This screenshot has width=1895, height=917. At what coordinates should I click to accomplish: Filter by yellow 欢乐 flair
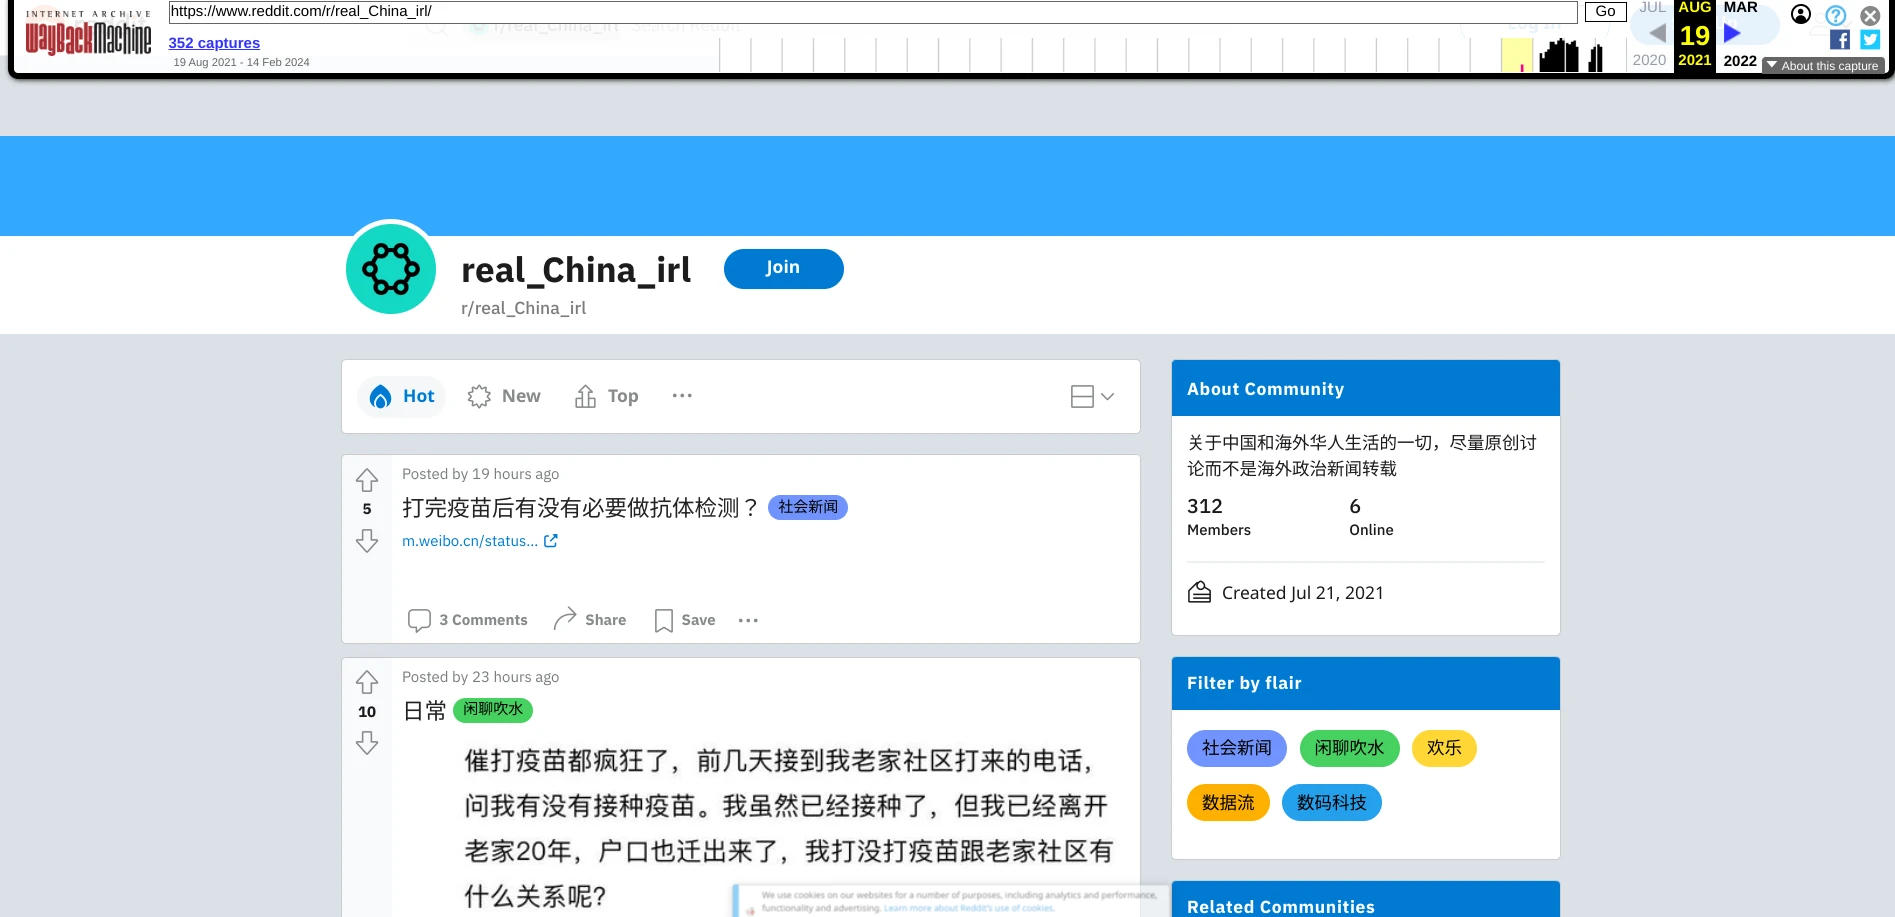1443,748
